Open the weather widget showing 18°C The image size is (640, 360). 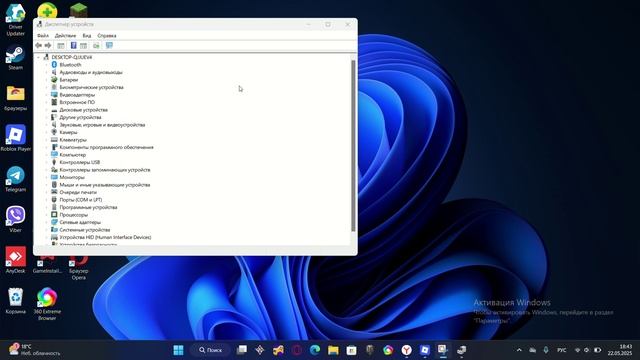34,350
